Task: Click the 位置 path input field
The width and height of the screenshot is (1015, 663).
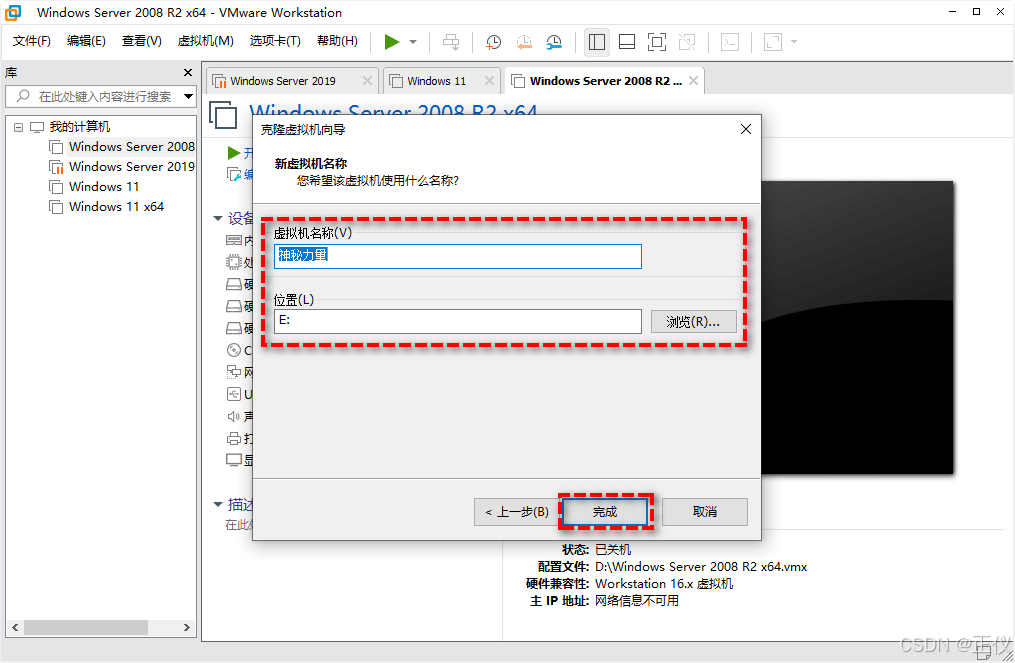Action: [x=458, y=321]
